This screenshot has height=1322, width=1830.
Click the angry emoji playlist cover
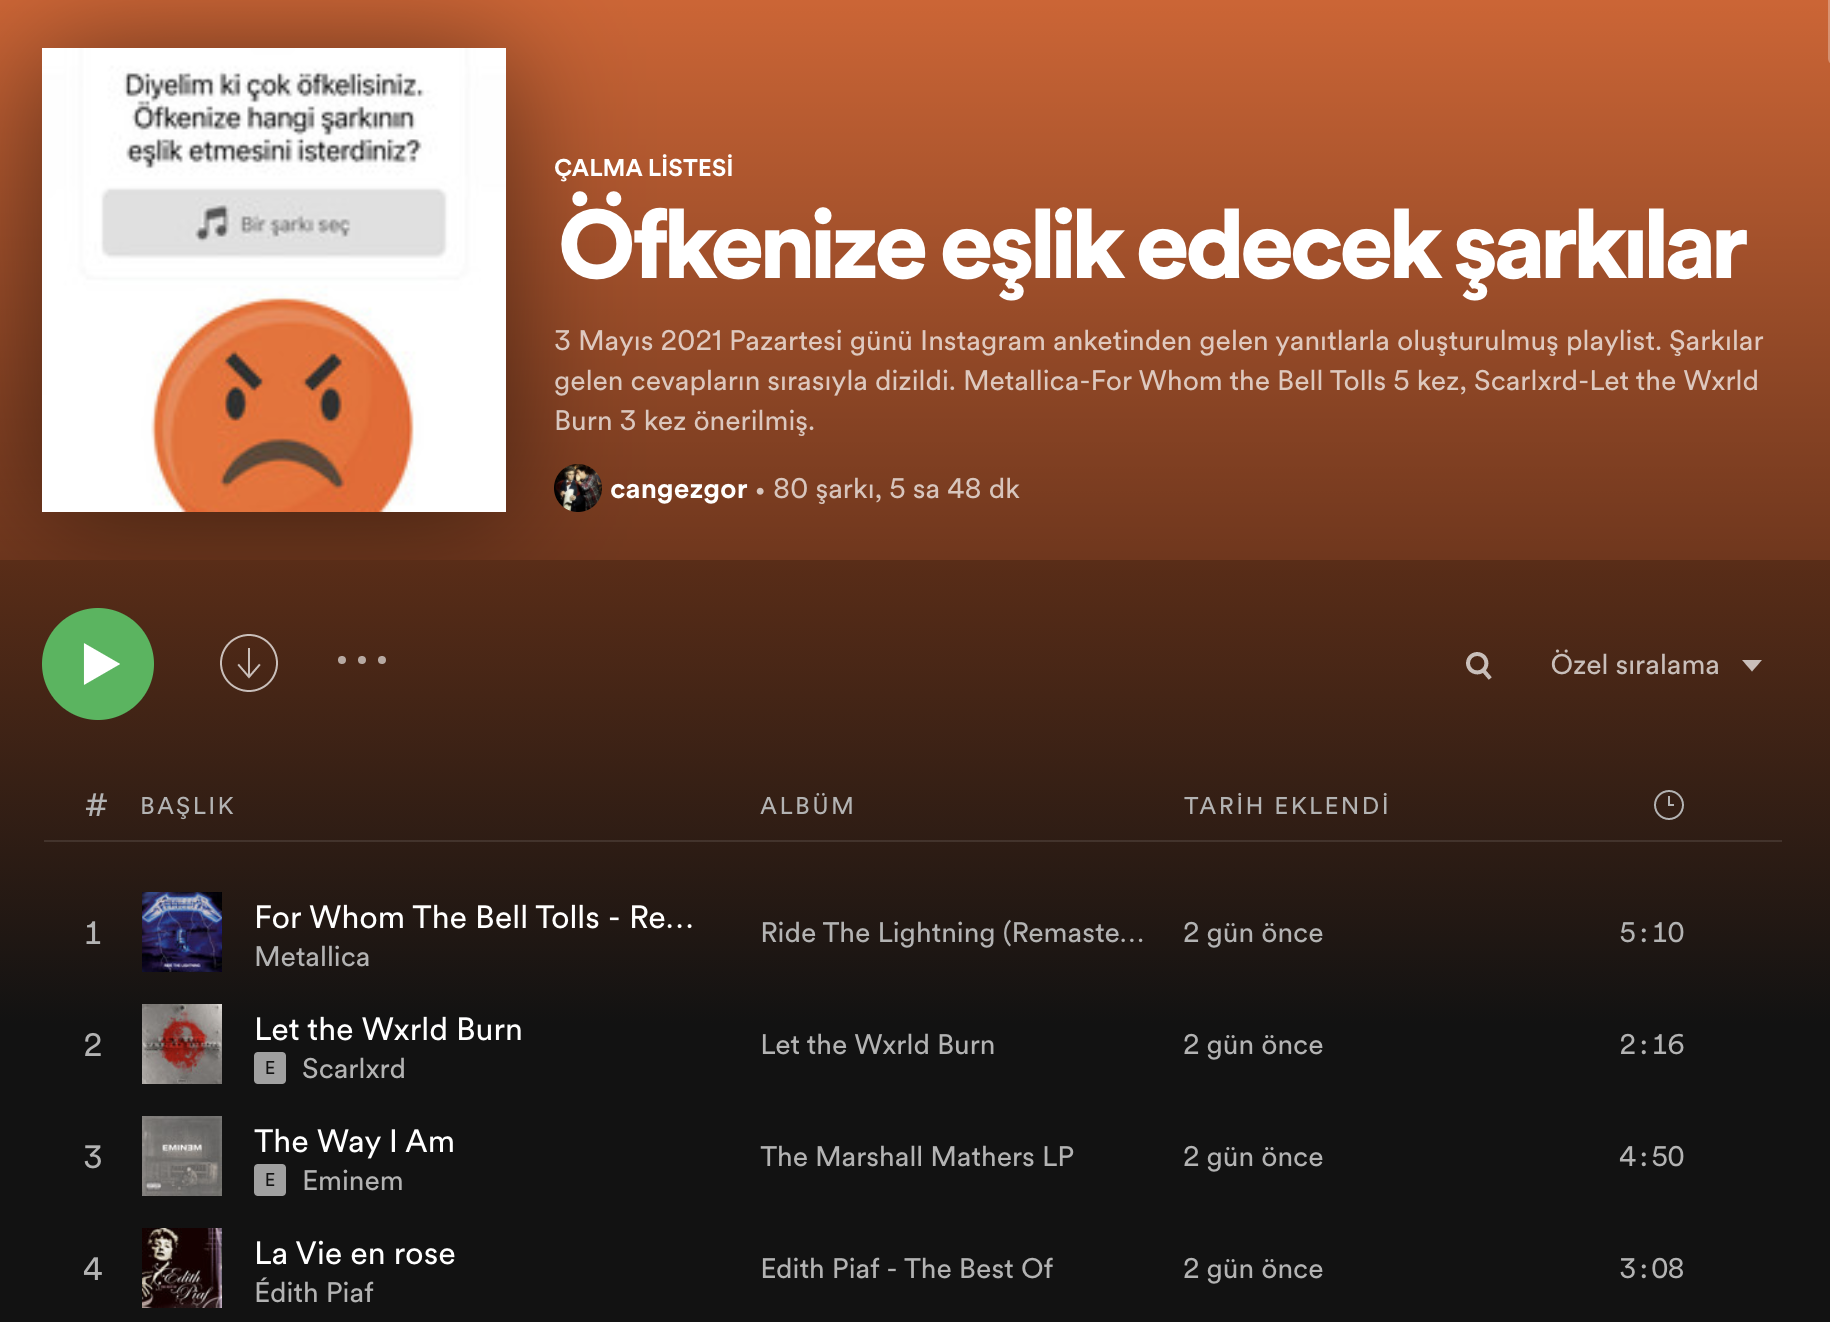pos(273,279)
